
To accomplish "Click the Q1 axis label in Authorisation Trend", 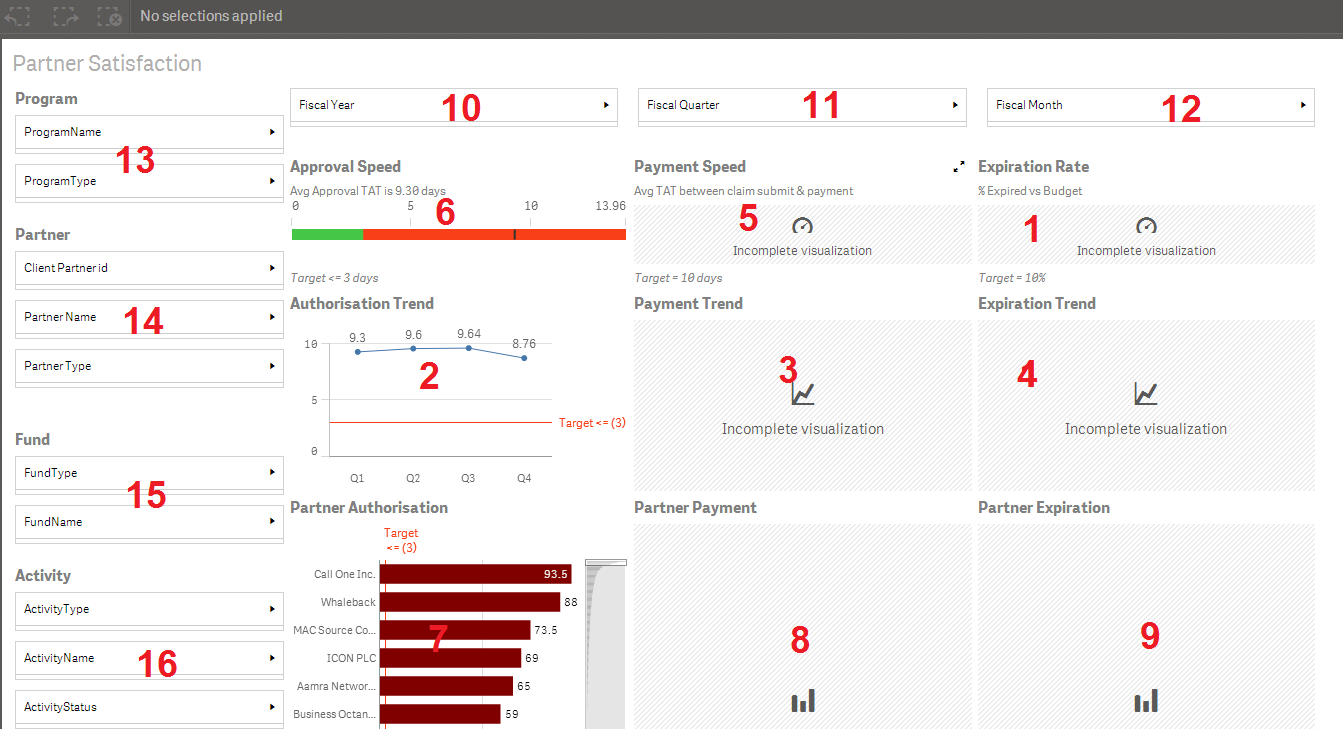I will click(x=357, y=479).
